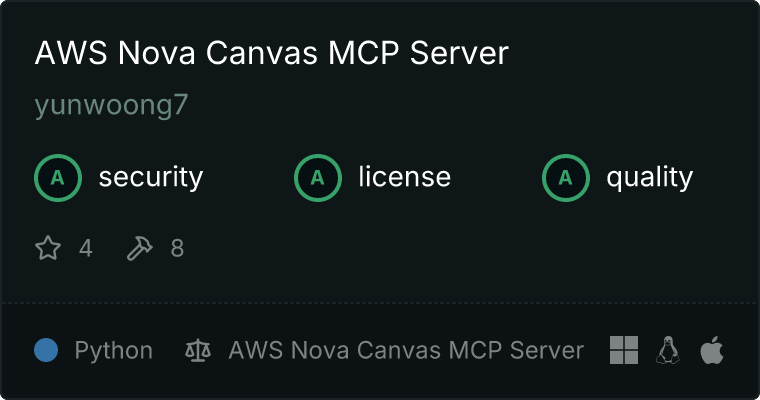Click the security label text
760x400 pixels.
151,177
